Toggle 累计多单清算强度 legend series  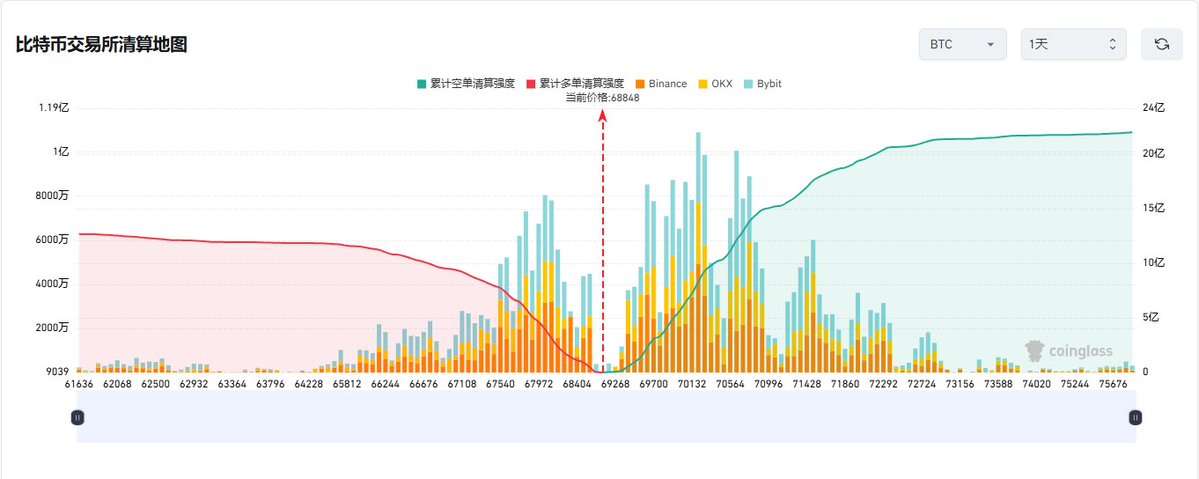coord(576,83)
